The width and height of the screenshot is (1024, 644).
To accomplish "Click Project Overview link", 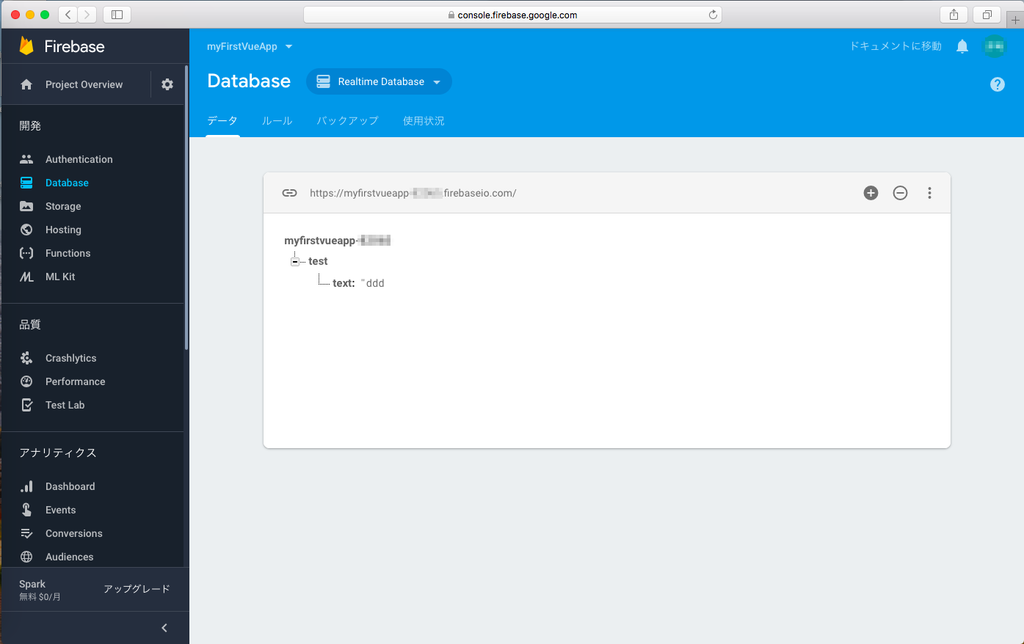I will coord(84,84).
